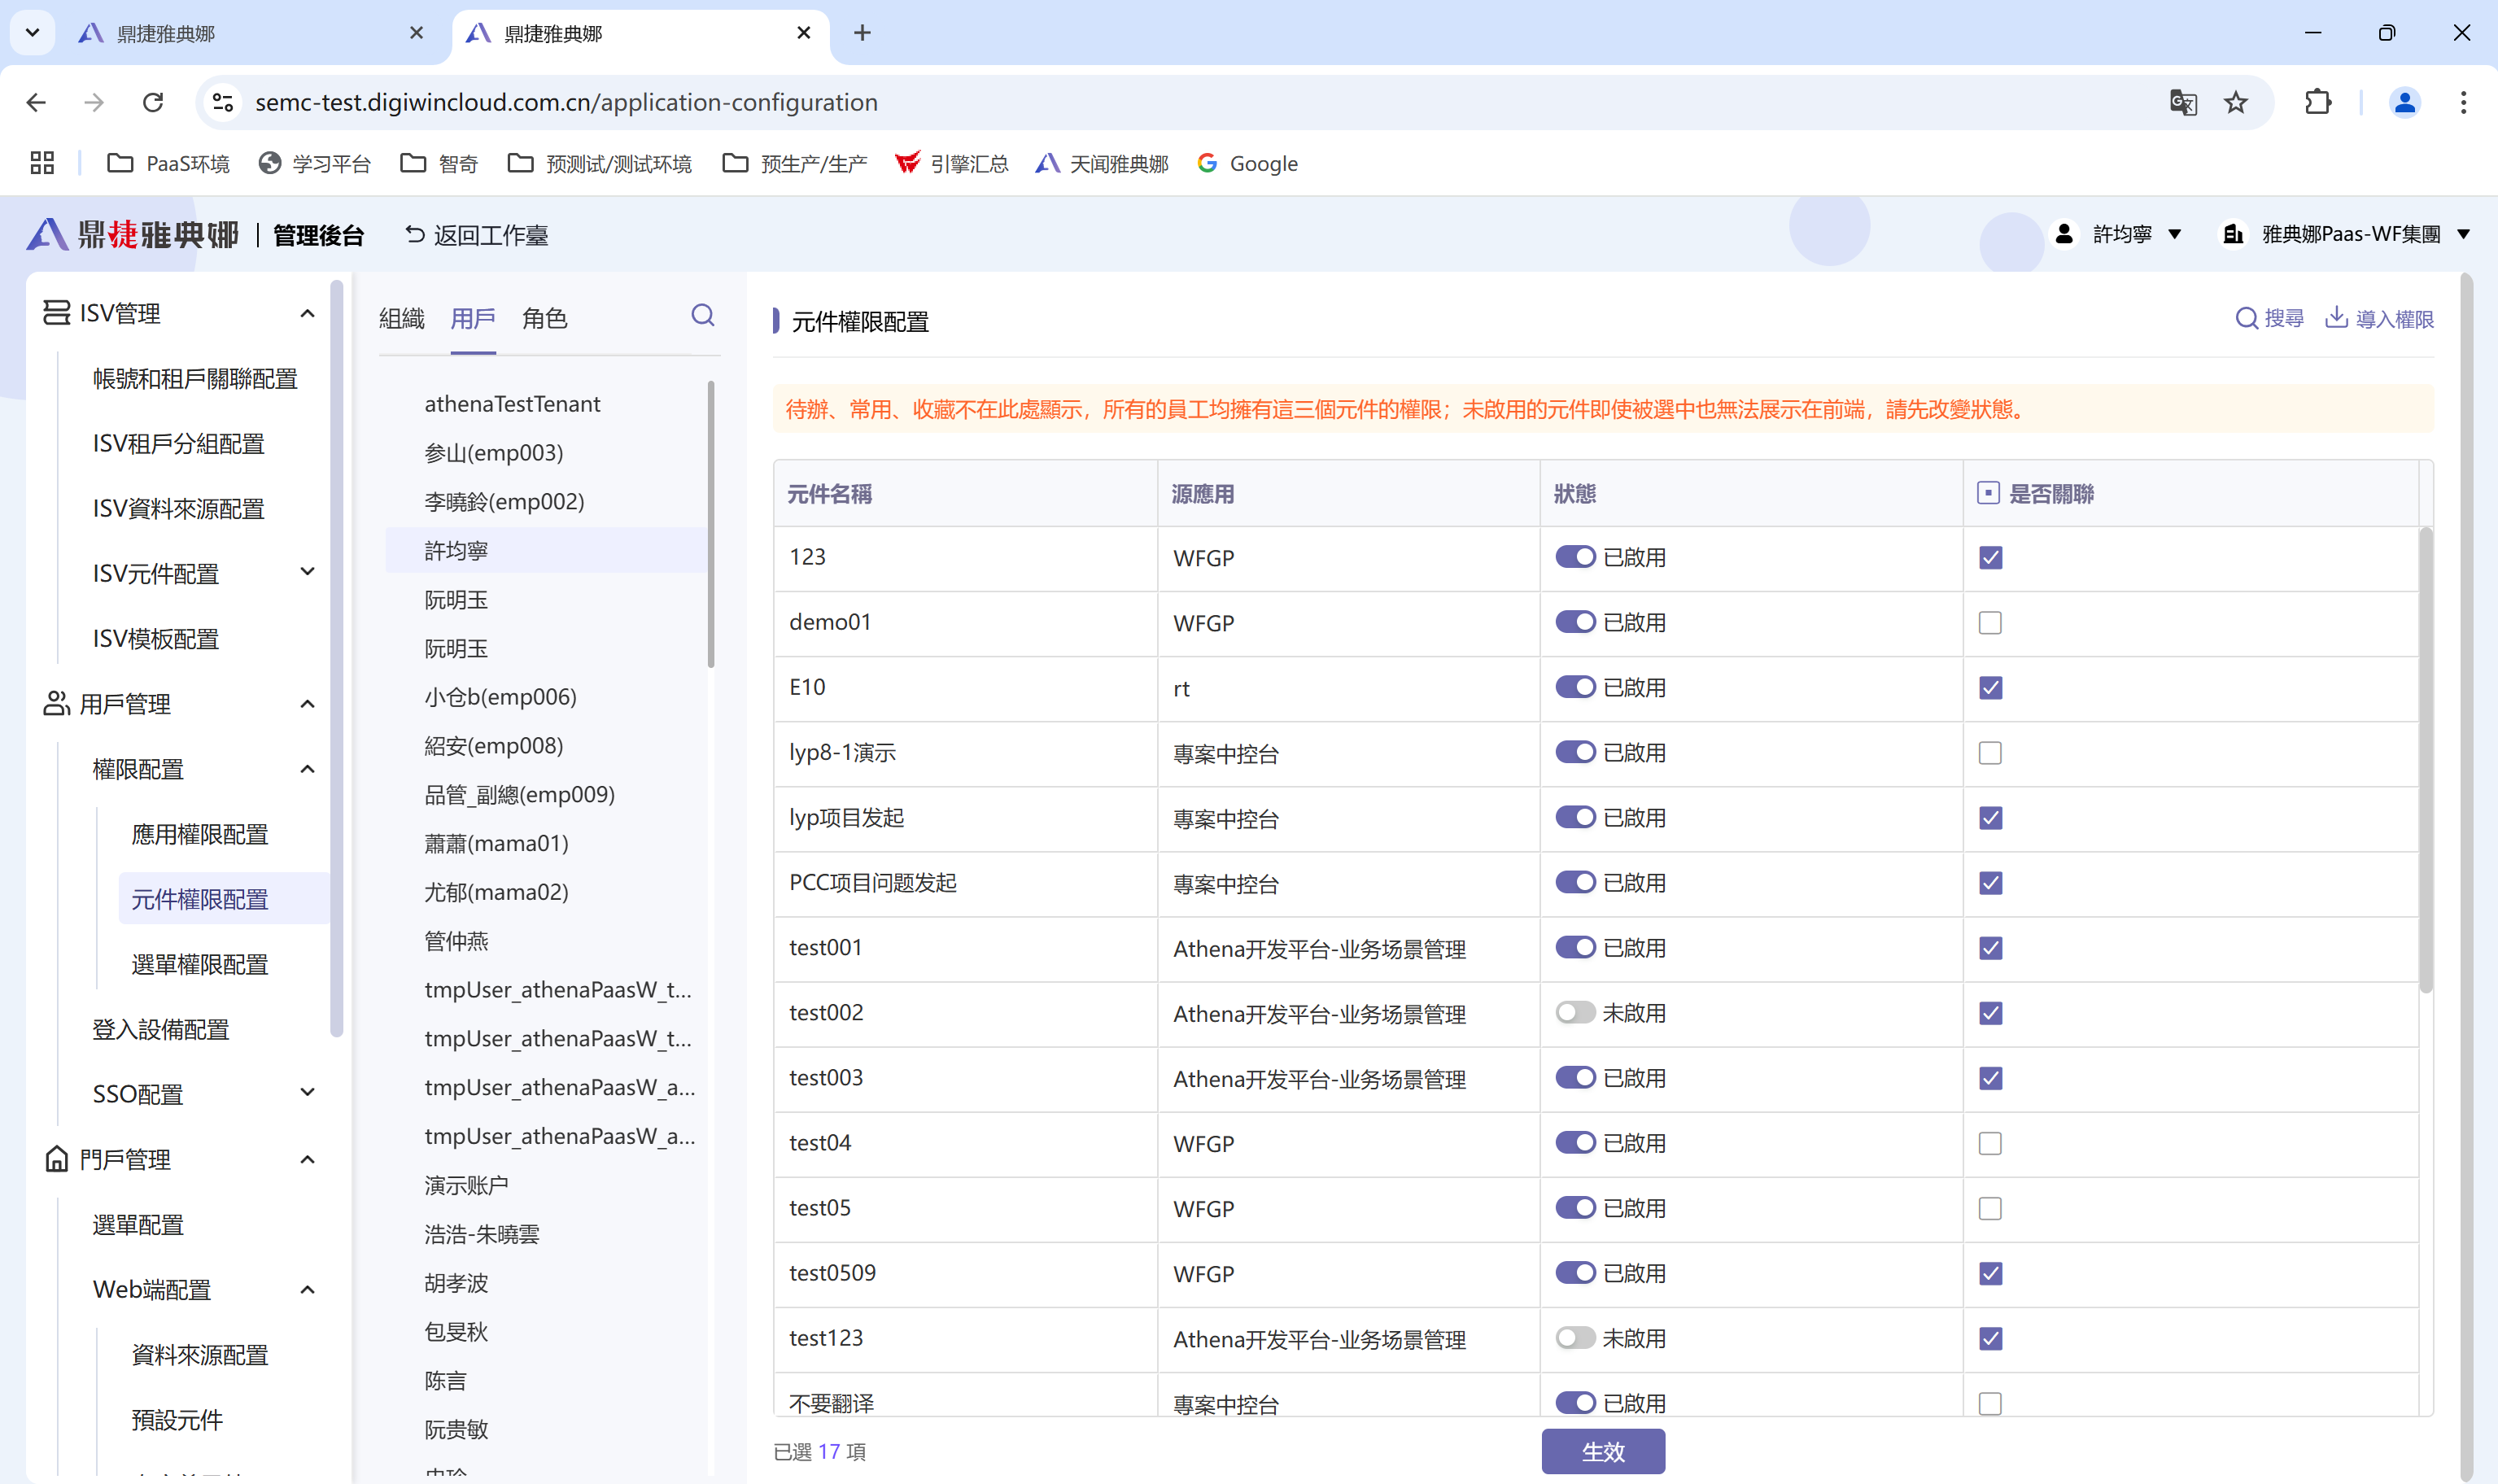The image size is (2498, 1484).
Task: Collapse the Web端配置 submenu
Action: click(x=307, y=1289)
